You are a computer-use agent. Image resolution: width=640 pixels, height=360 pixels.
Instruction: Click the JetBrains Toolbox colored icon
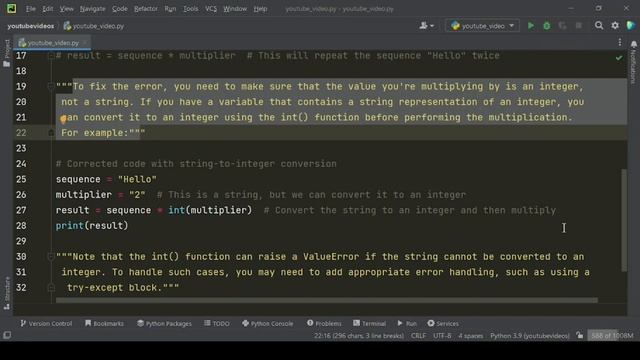pyautogui.click(x=630, y=26)
